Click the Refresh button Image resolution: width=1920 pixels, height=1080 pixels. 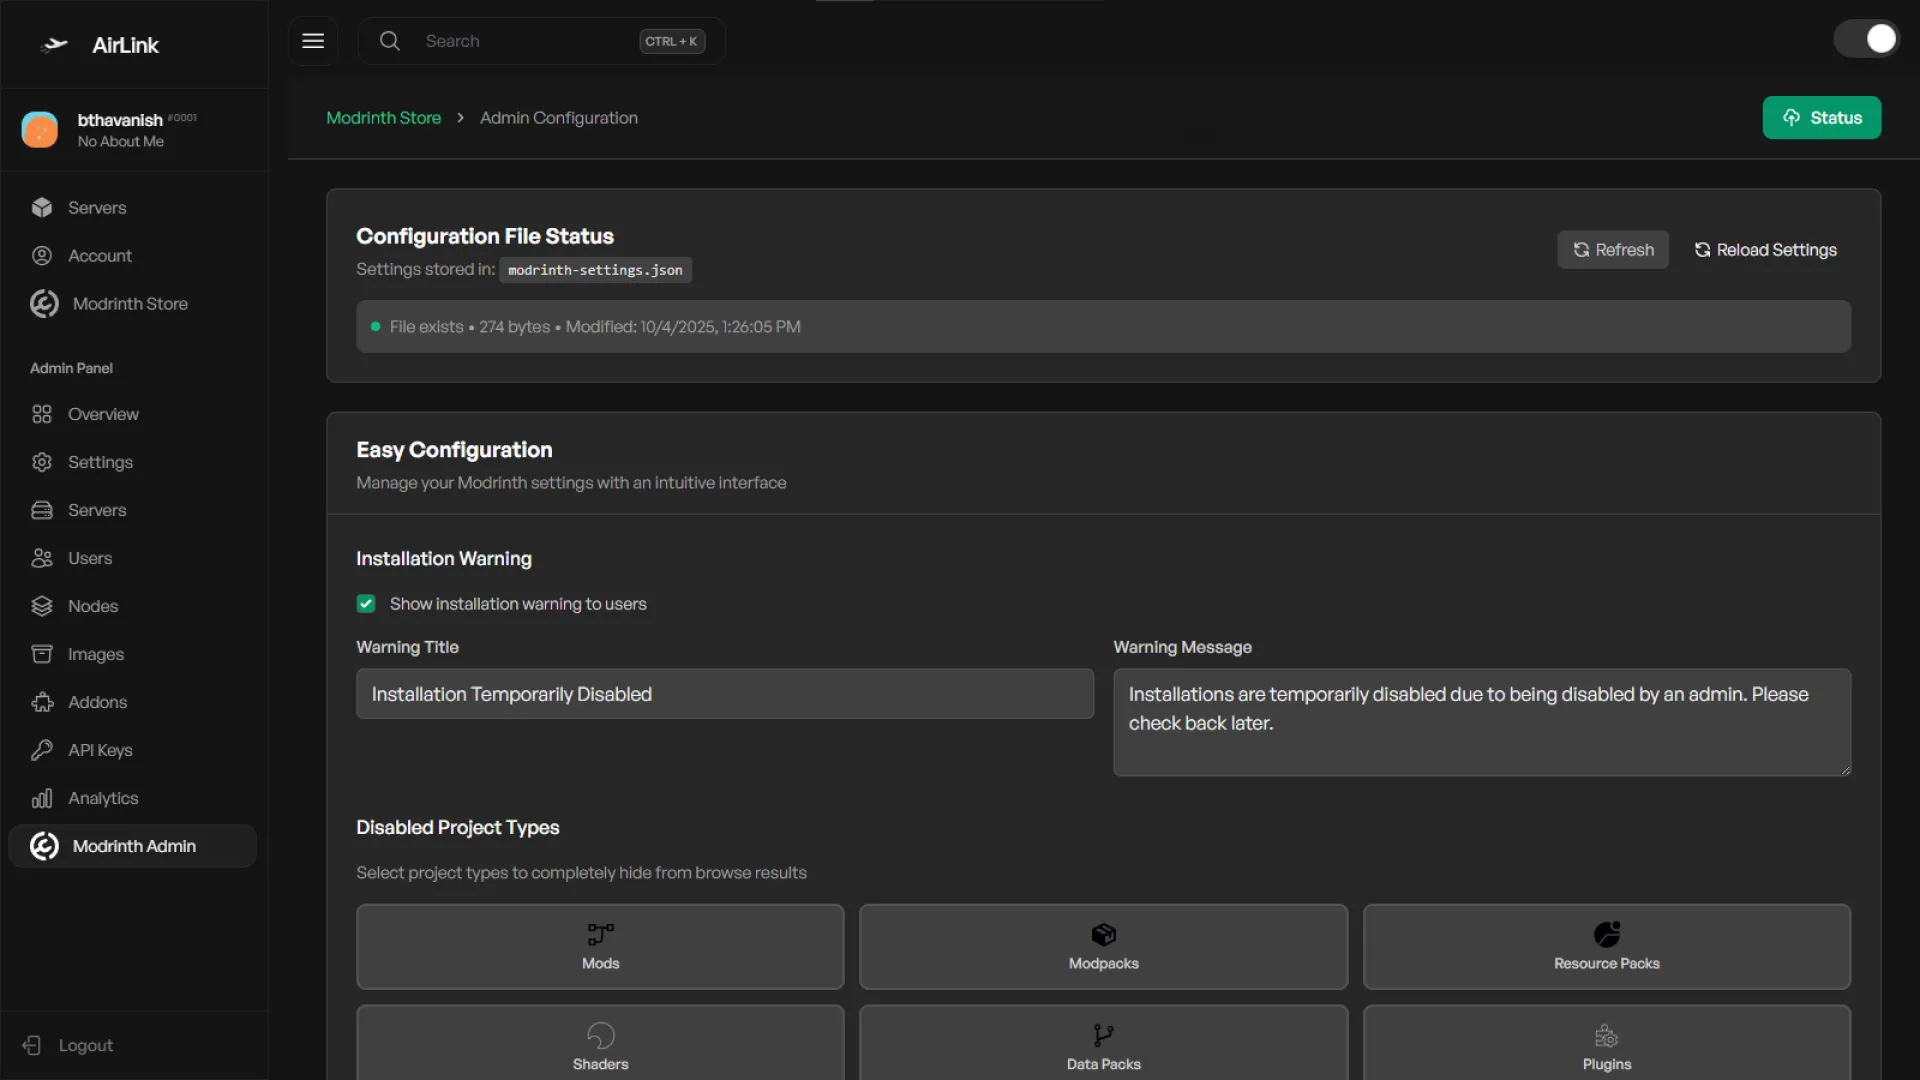[1612, 250]
